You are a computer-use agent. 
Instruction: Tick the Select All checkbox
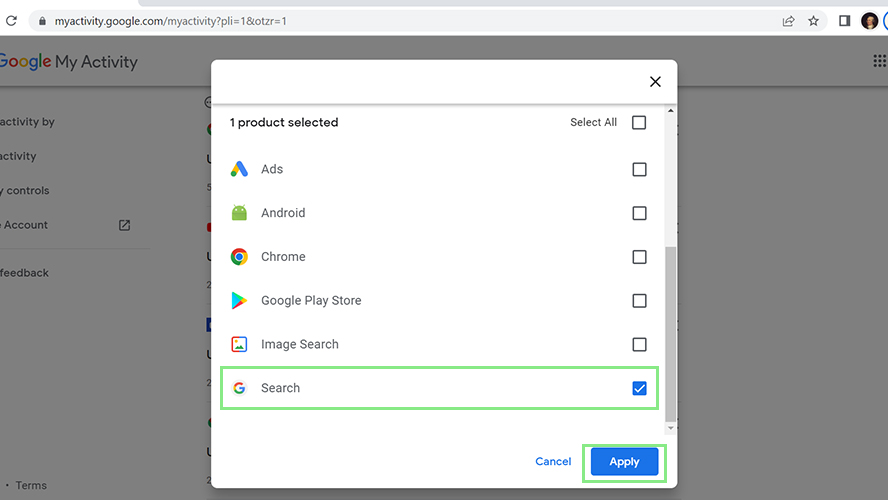coord(639,122)
